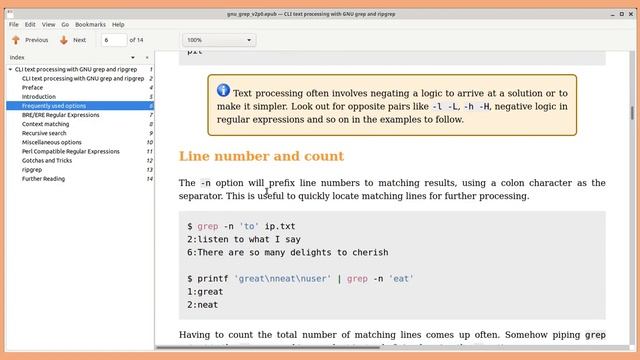Click the output line '2:listen to what I say'
Viewport: 640px width, 360px height.
pos(244,240)
